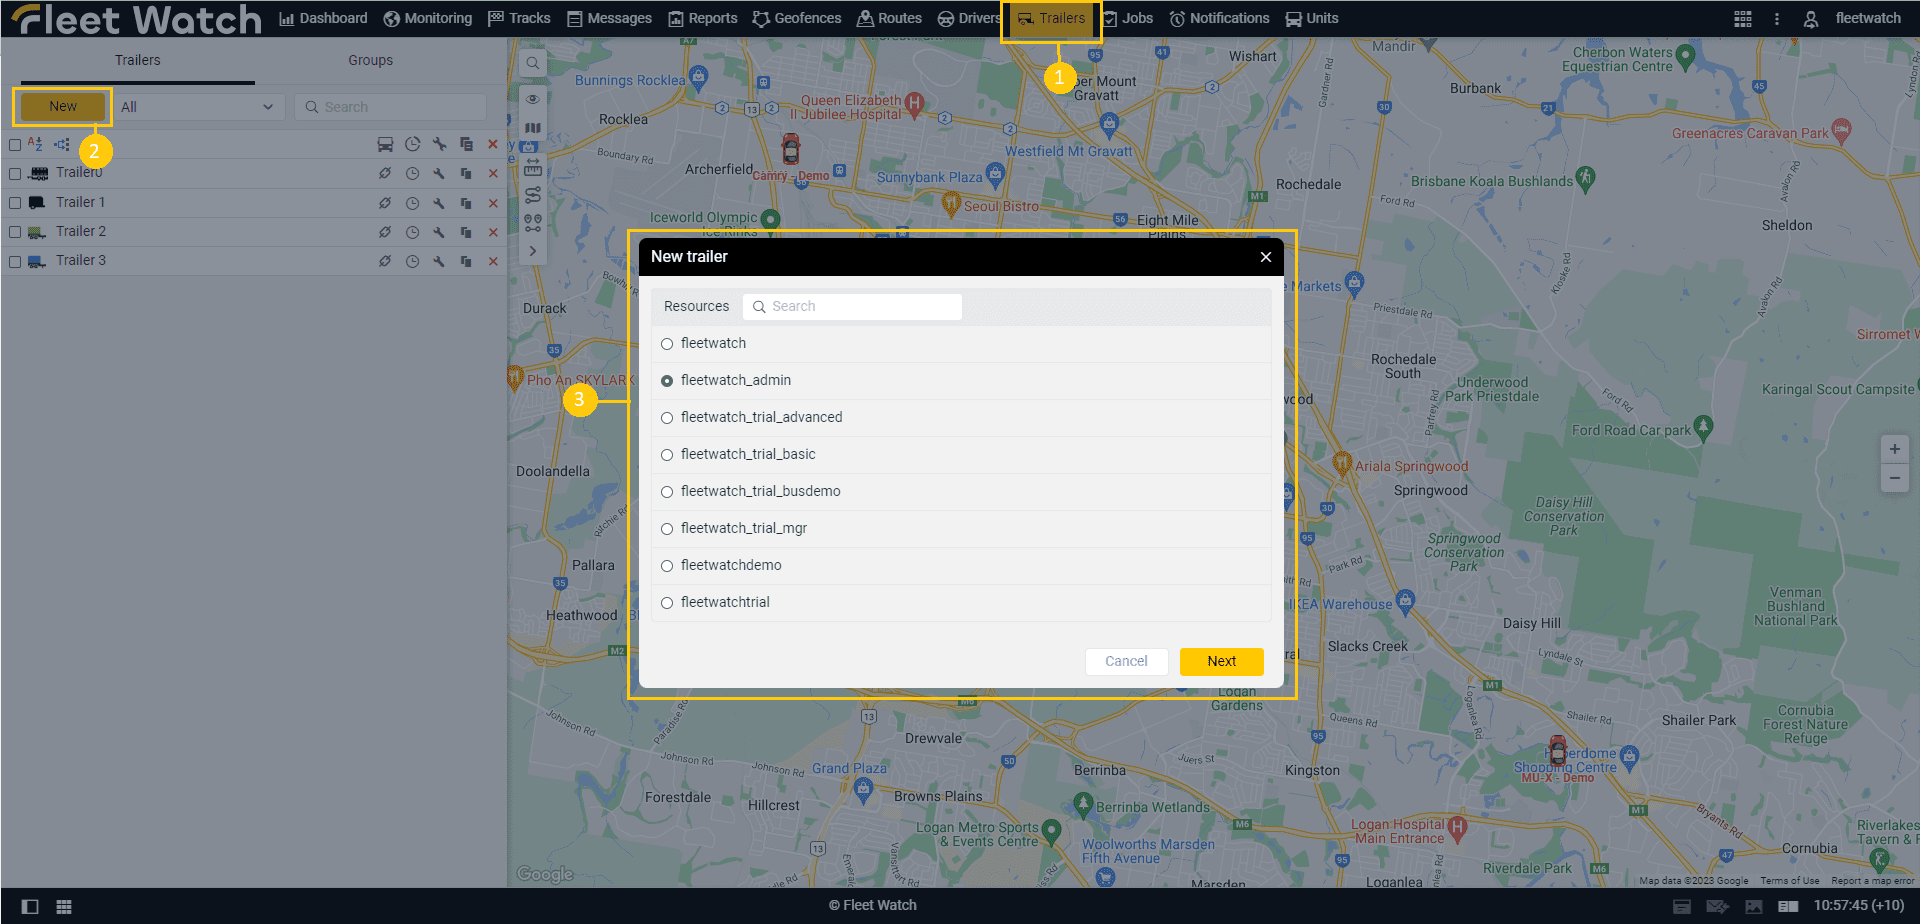Viewport: 1920px width, 924px height.
Task: Delete Trailer 3 with red X icon
Action: pos(493,261)
